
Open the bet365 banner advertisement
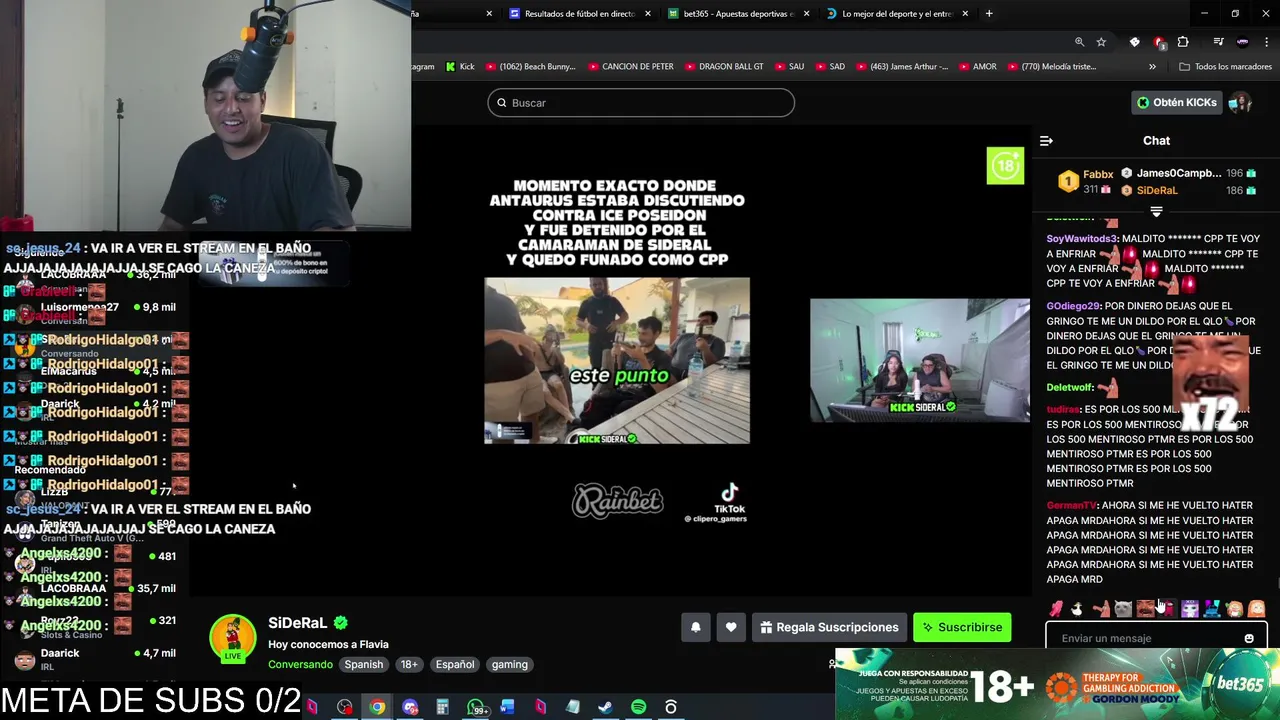point(1057,685)
